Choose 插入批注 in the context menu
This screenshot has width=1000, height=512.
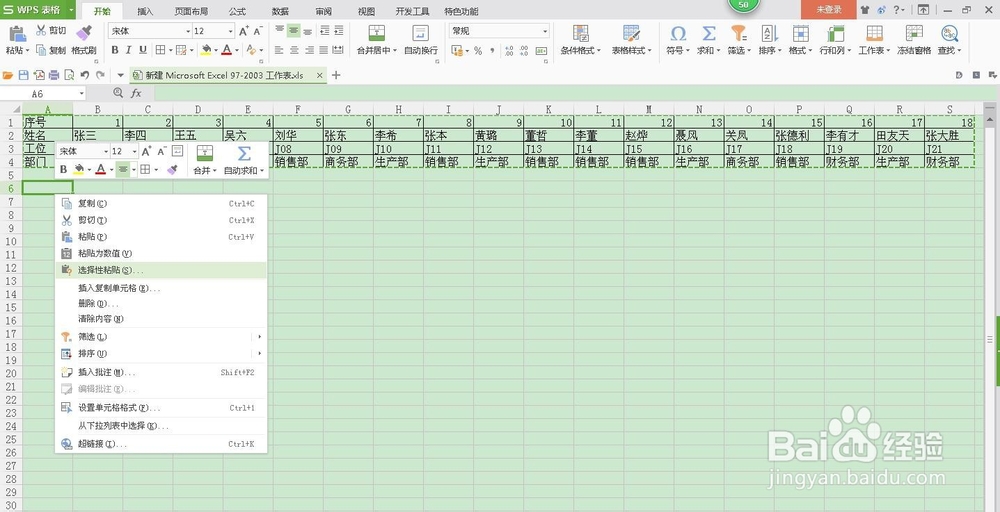161,372
